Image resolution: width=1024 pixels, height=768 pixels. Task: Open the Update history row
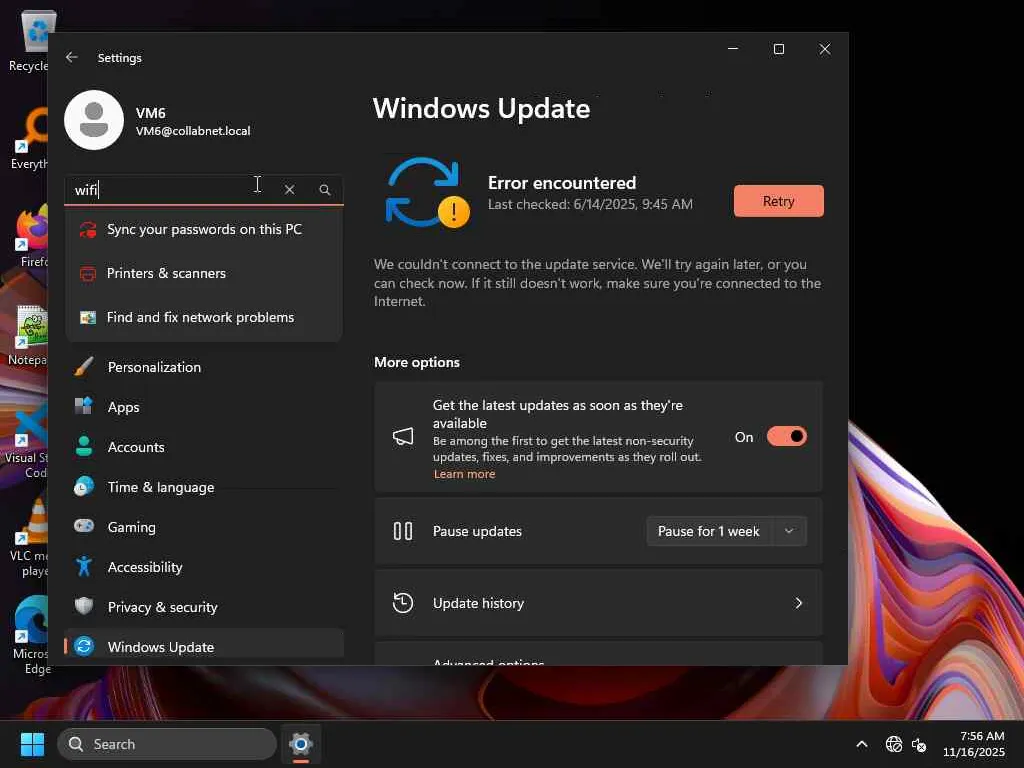click(598, 603)
